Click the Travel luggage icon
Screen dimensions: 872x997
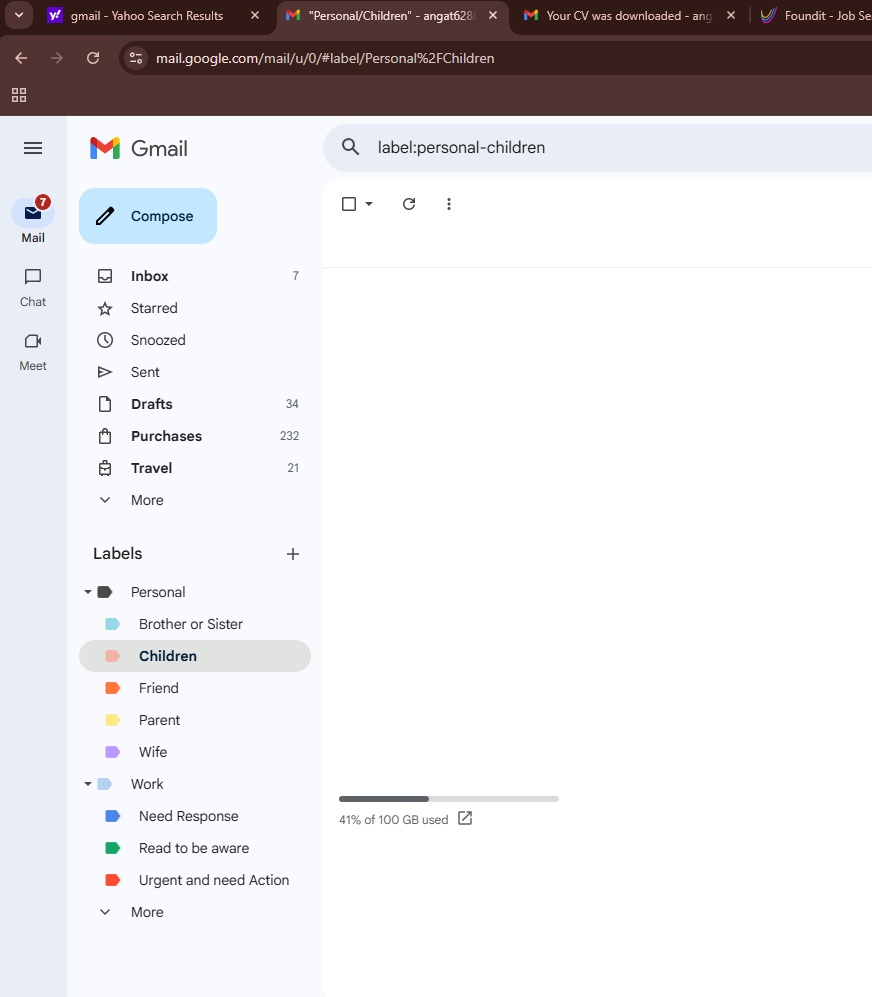(x=105, y=468)
